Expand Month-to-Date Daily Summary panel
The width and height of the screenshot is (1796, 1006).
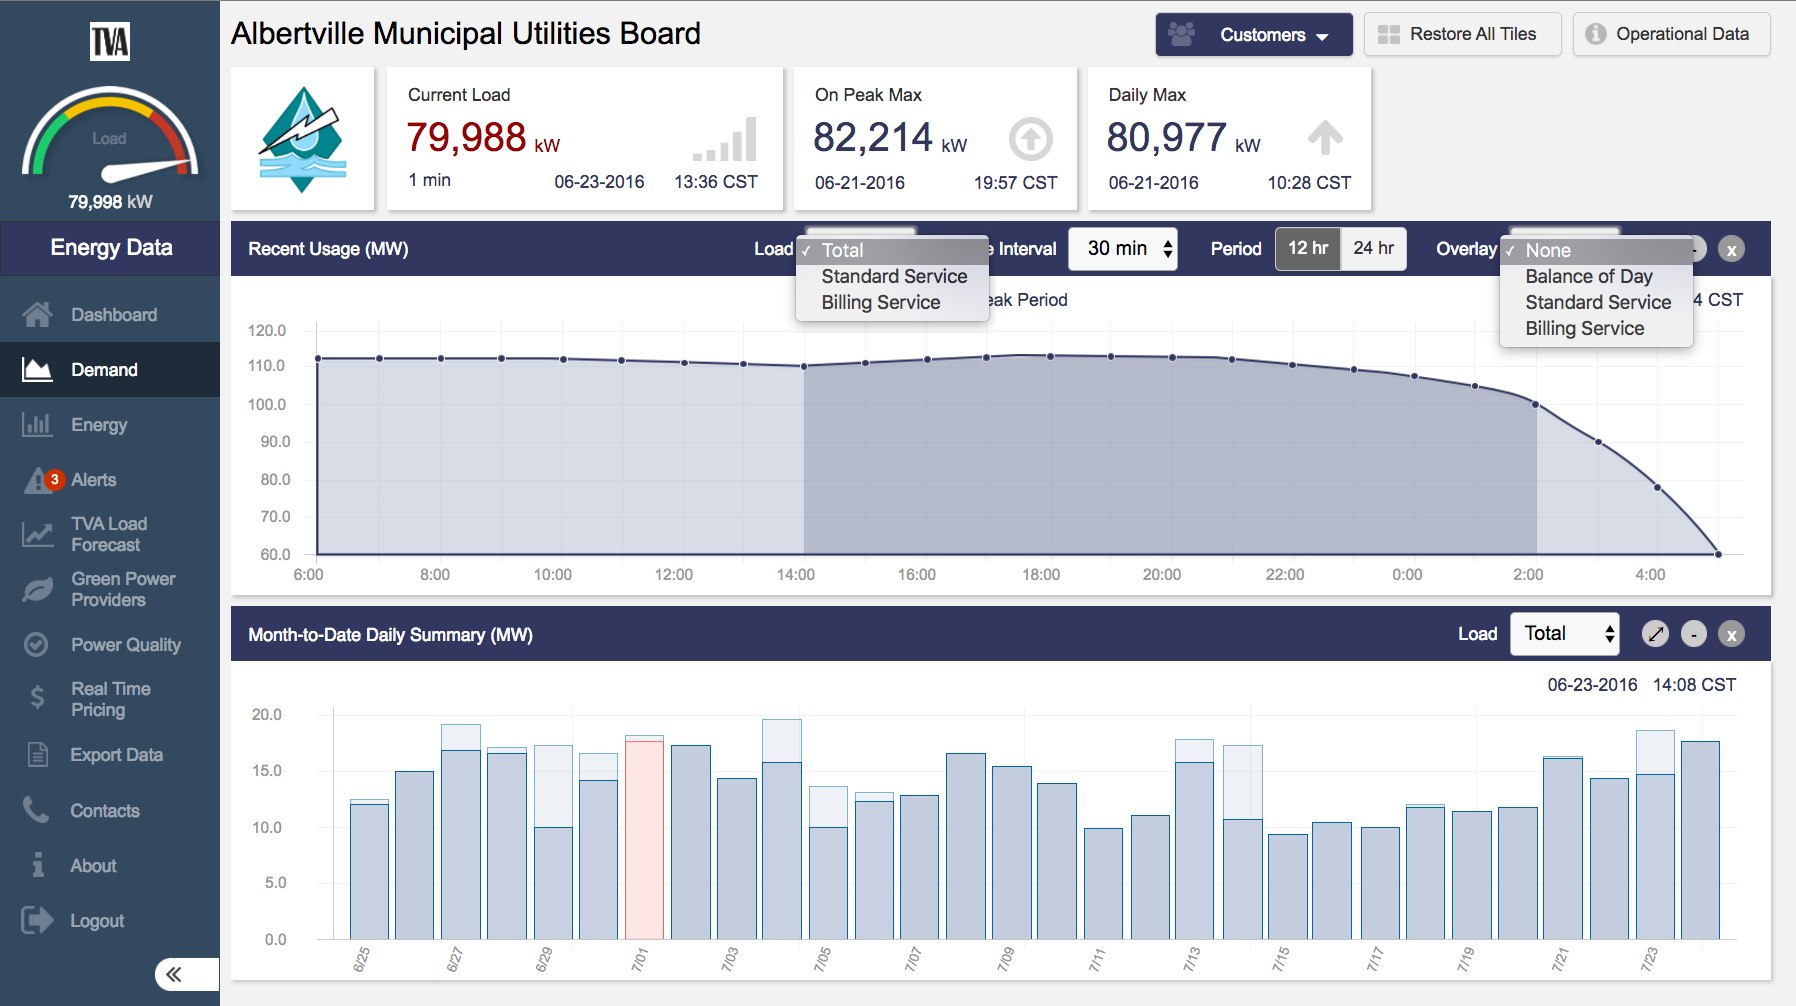pyautogui.click(x=1656, y=634)
